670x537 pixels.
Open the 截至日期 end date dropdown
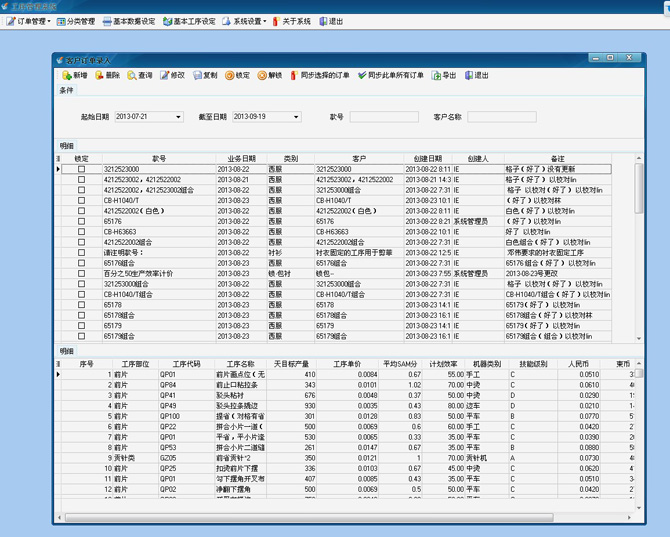pos(296,117)
